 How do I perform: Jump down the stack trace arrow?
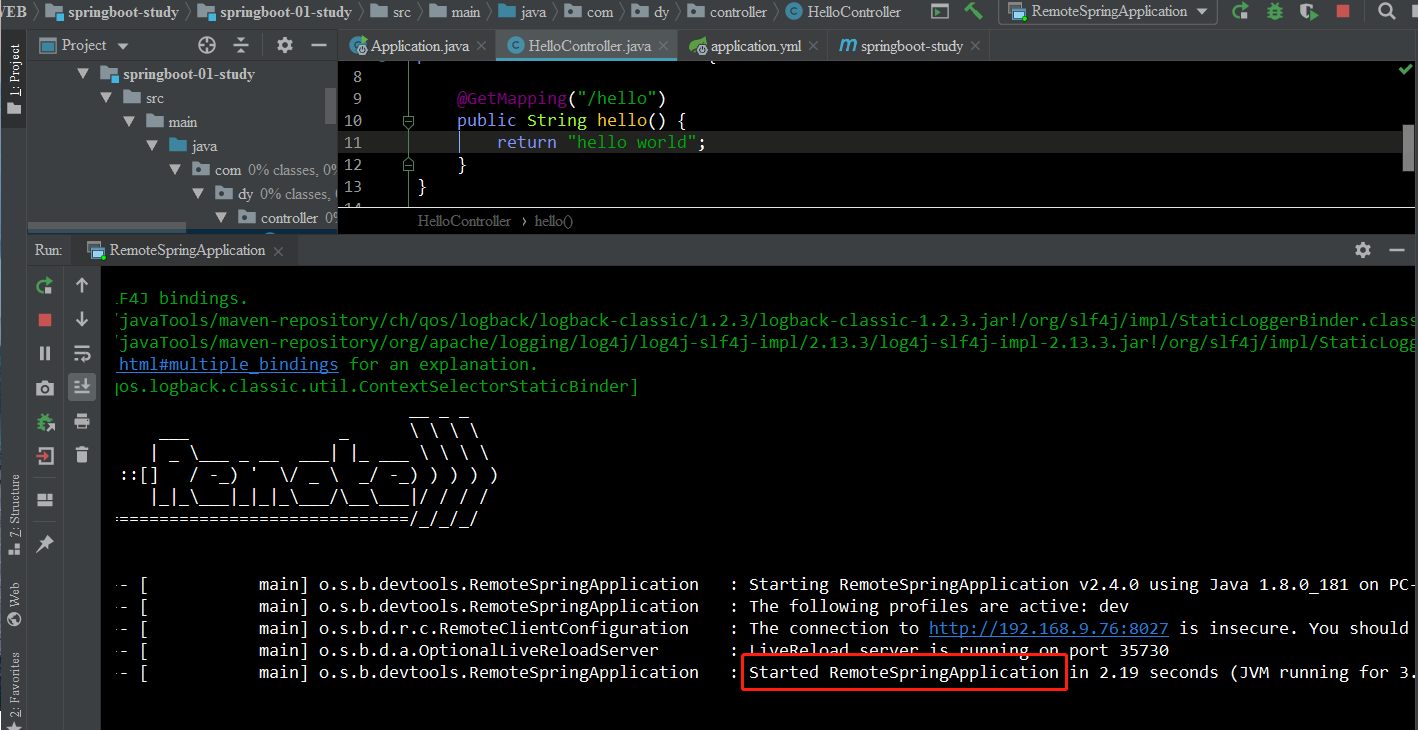pyautogui.click(x=82, y=320)
